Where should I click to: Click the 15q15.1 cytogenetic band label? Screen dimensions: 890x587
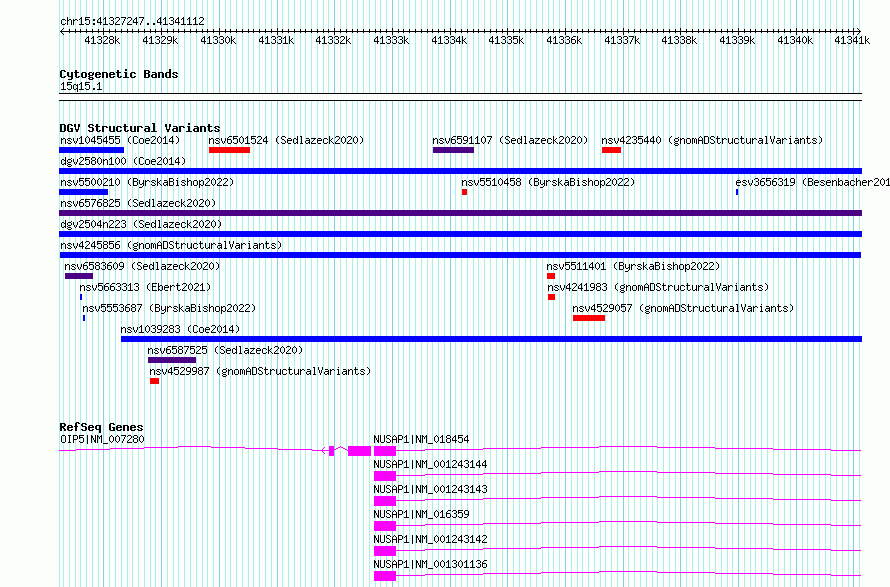tap(81, 86)
